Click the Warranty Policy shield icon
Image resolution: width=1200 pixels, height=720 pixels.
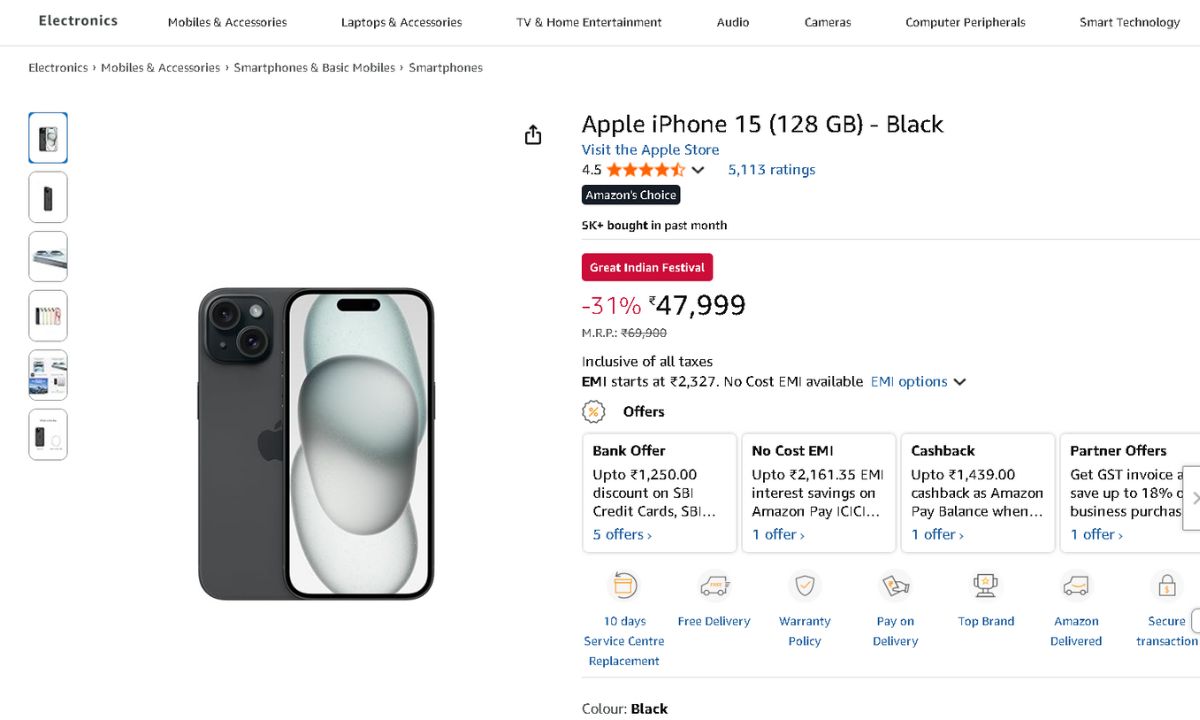click(x=805, y=585)
